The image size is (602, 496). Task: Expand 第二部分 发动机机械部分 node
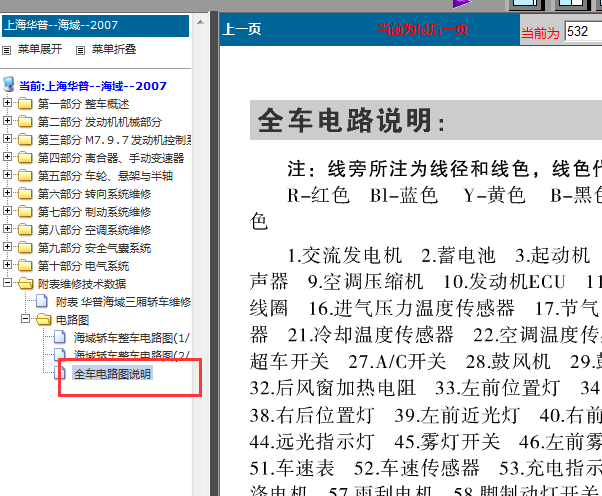click(x=7, y=121)
